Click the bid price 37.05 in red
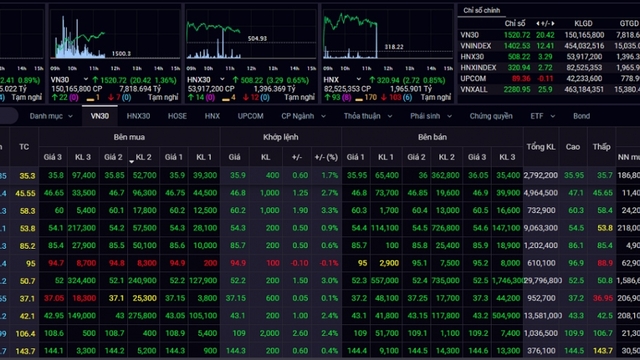640x360 pixels. (x=54, y=298)
